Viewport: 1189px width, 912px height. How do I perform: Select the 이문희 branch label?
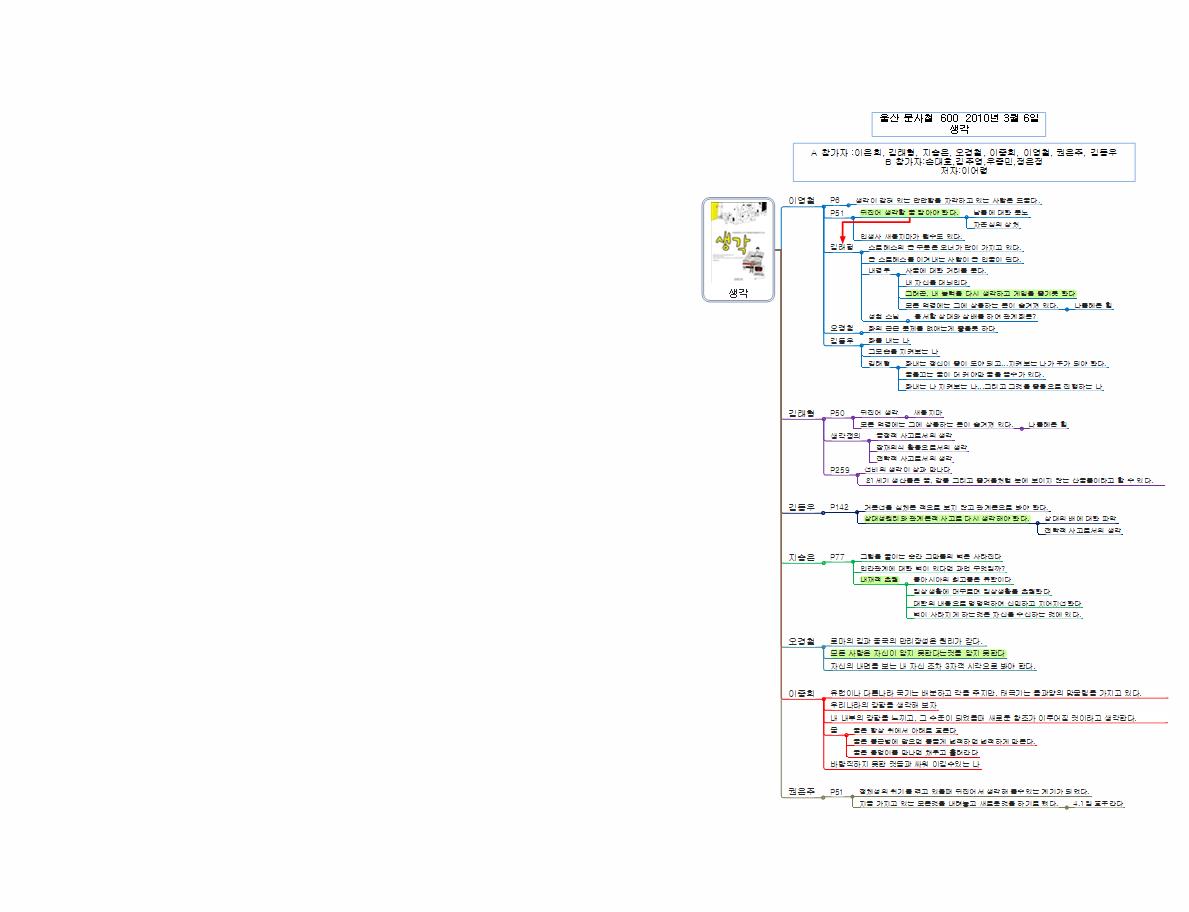click(801, 692)
